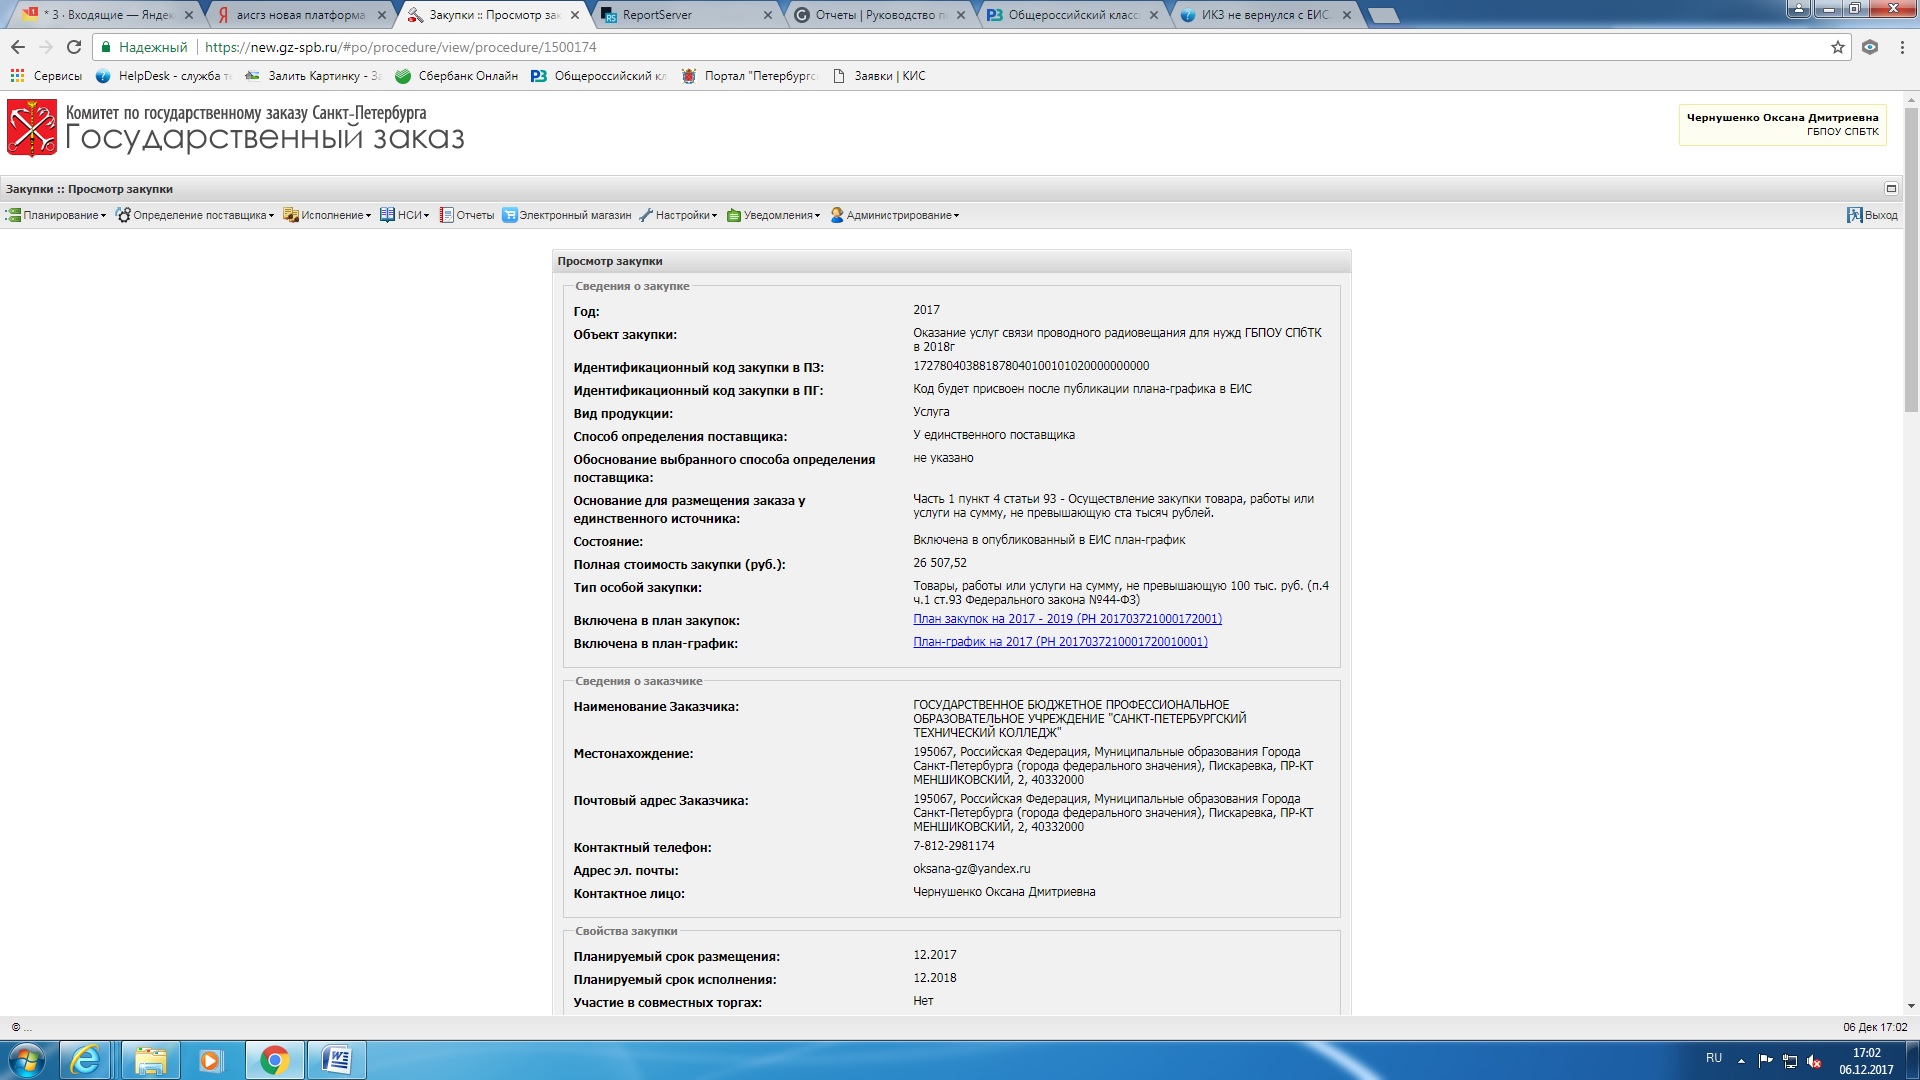Click the Определение поставщика gear icon
Image resolution: width=1920 pixels, height=1080 pixels.
(x=123, y=215)
